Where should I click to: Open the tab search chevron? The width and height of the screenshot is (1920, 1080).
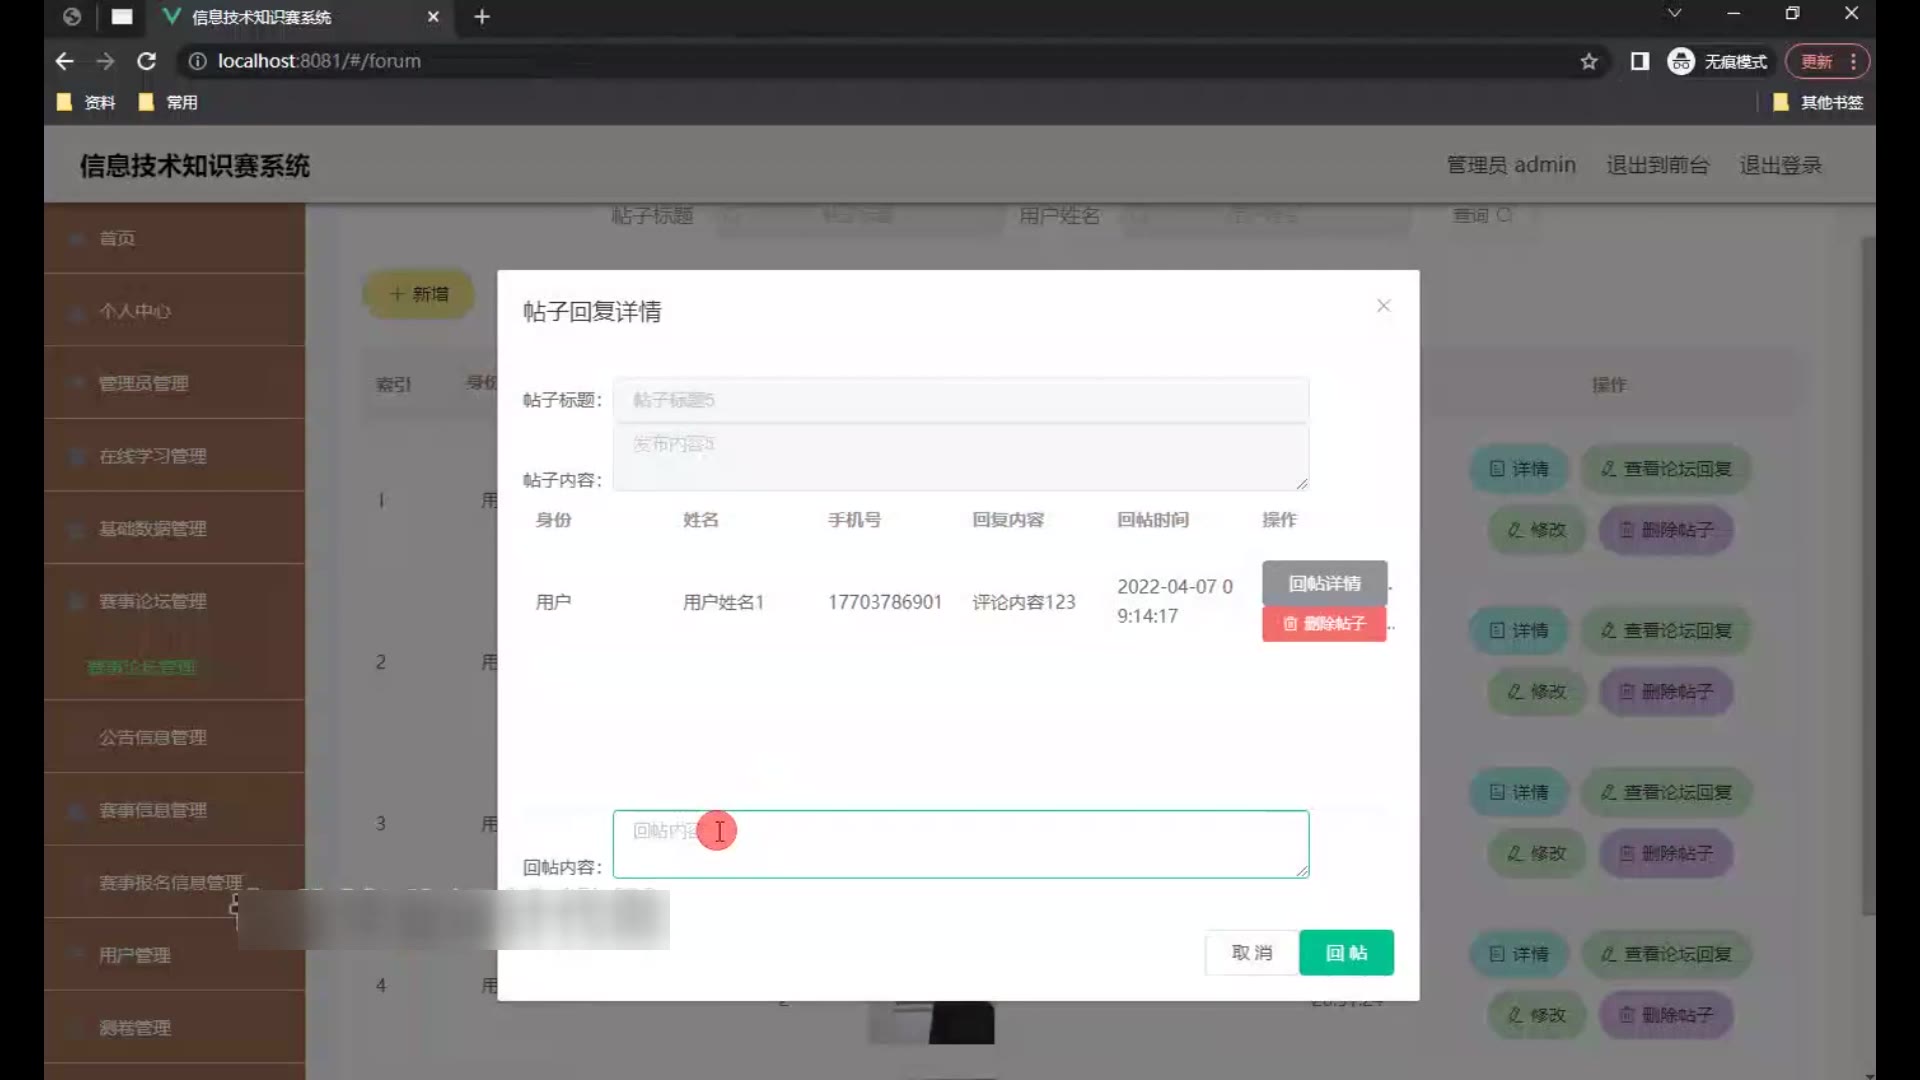pyautogui.click(x=1674, y=14)
